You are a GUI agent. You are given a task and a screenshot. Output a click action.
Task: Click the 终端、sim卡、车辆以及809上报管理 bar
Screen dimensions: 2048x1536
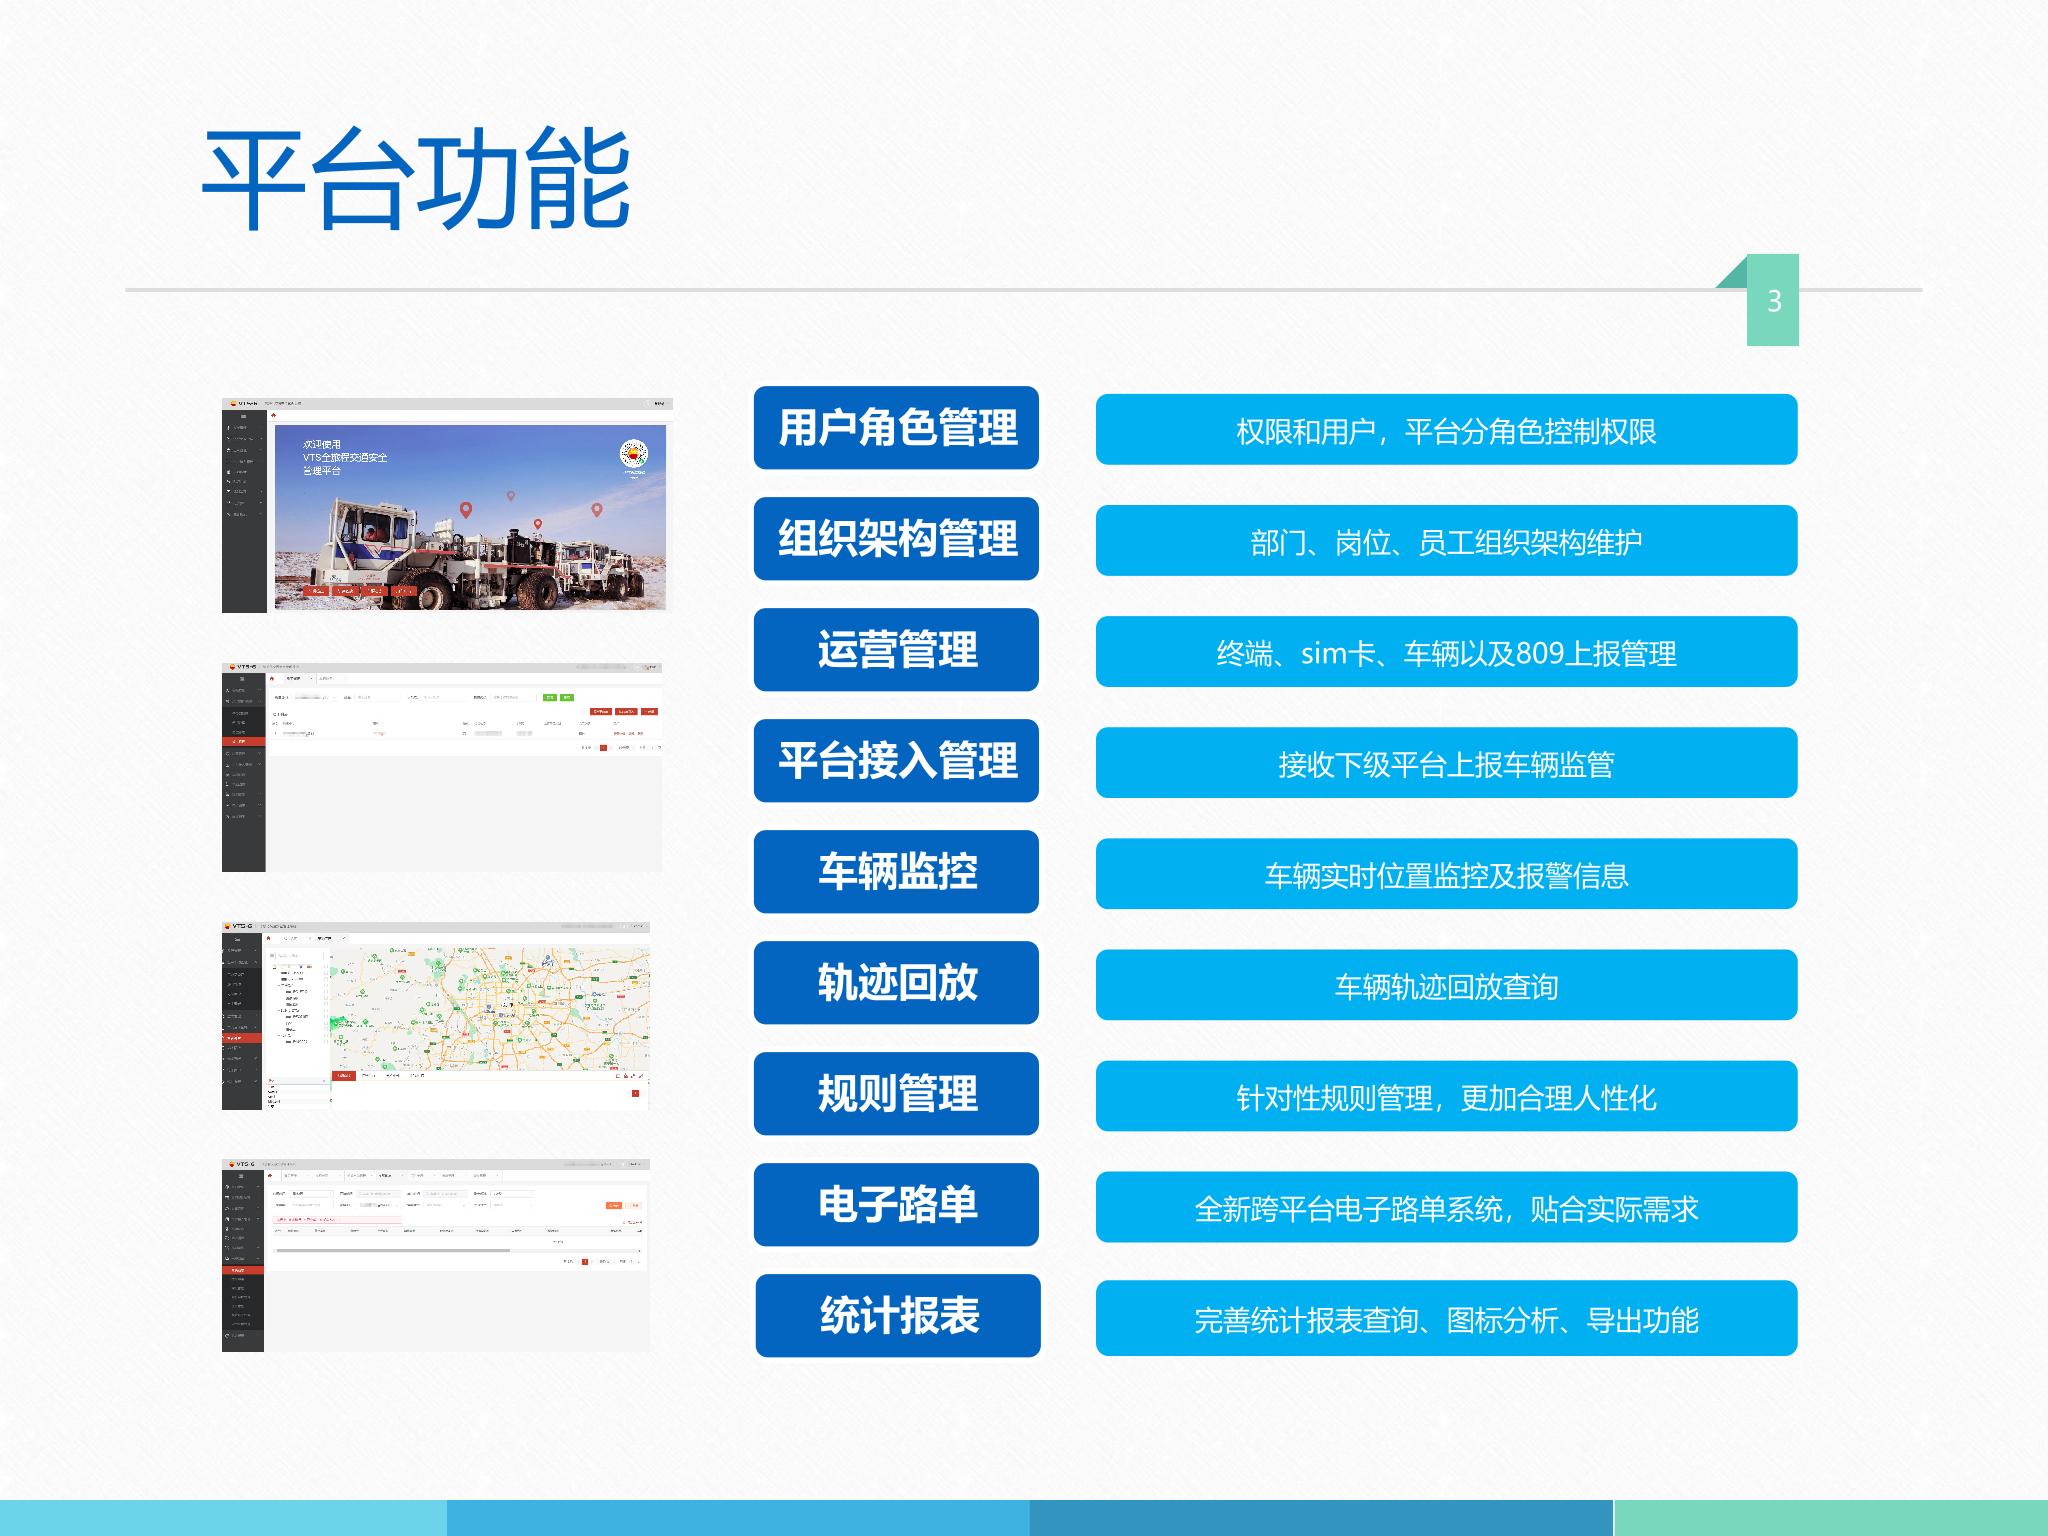point(1446,652)
